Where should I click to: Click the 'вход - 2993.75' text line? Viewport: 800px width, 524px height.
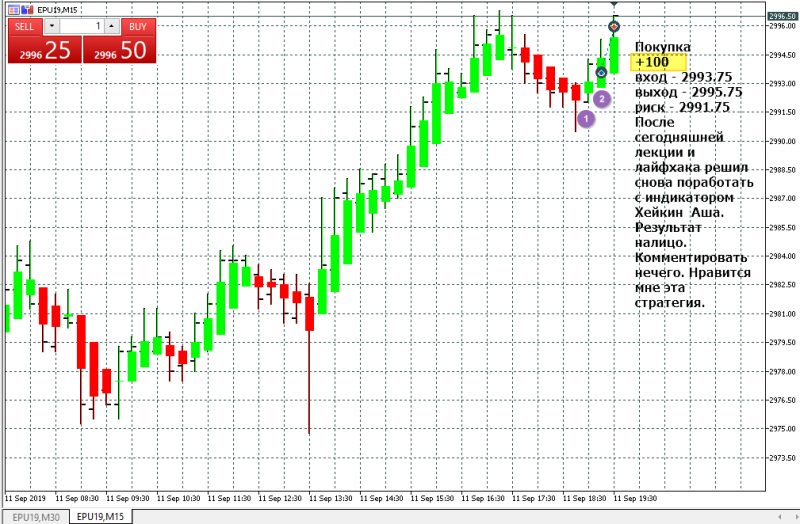point(684,77)
